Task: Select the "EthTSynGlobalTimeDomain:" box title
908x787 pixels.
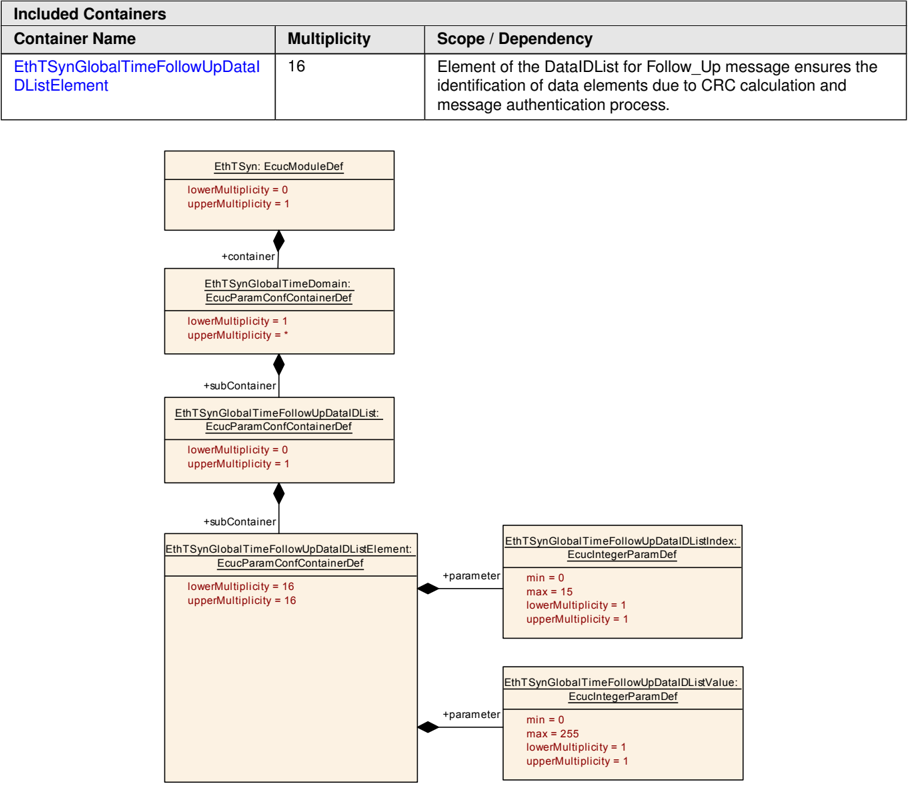Action: coord(279,284)
